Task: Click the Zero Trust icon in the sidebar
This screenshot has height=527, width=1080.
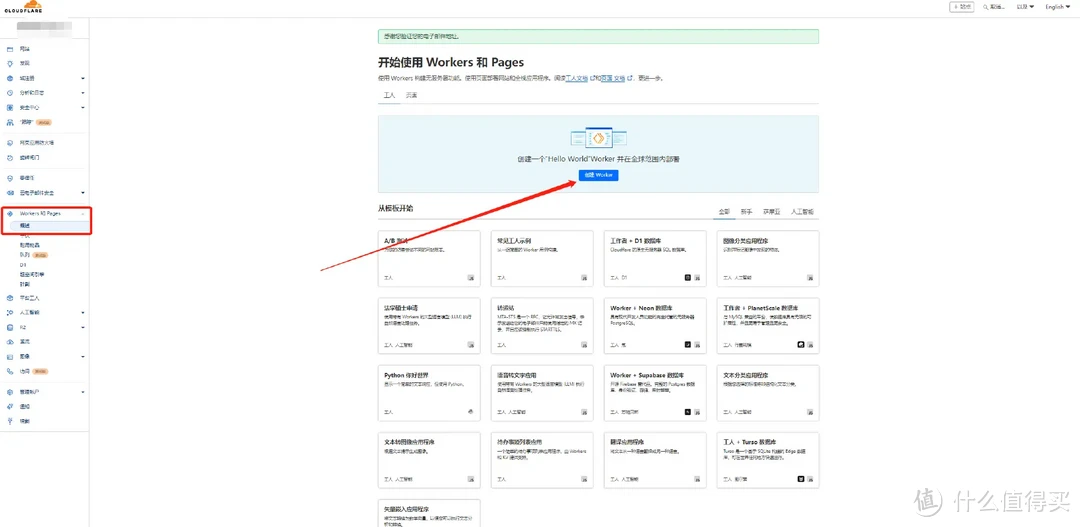Action: [x=10, y=178]
